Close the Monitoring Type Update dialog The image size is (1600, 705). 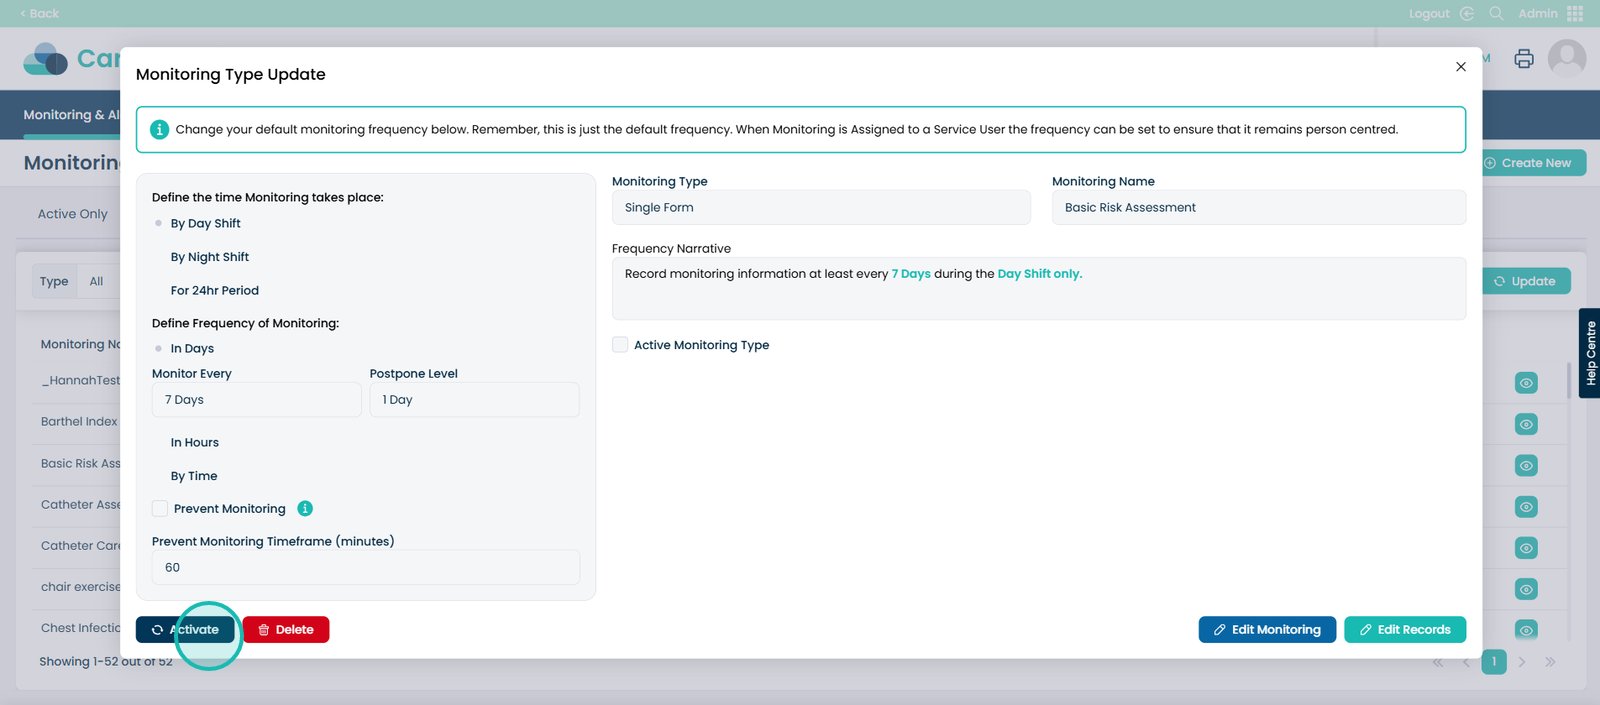[1460, 67]
